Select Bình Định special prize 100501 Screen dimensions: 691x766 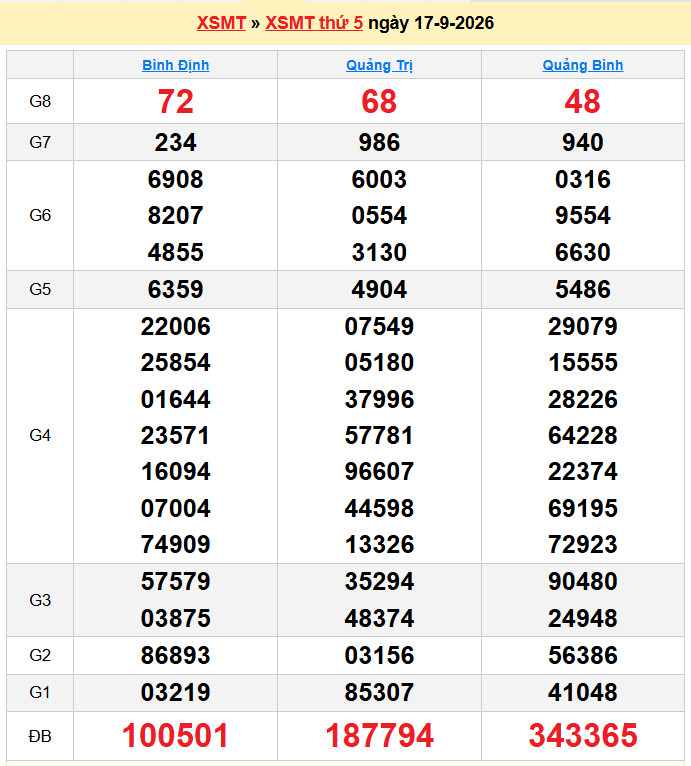point(175,735)
